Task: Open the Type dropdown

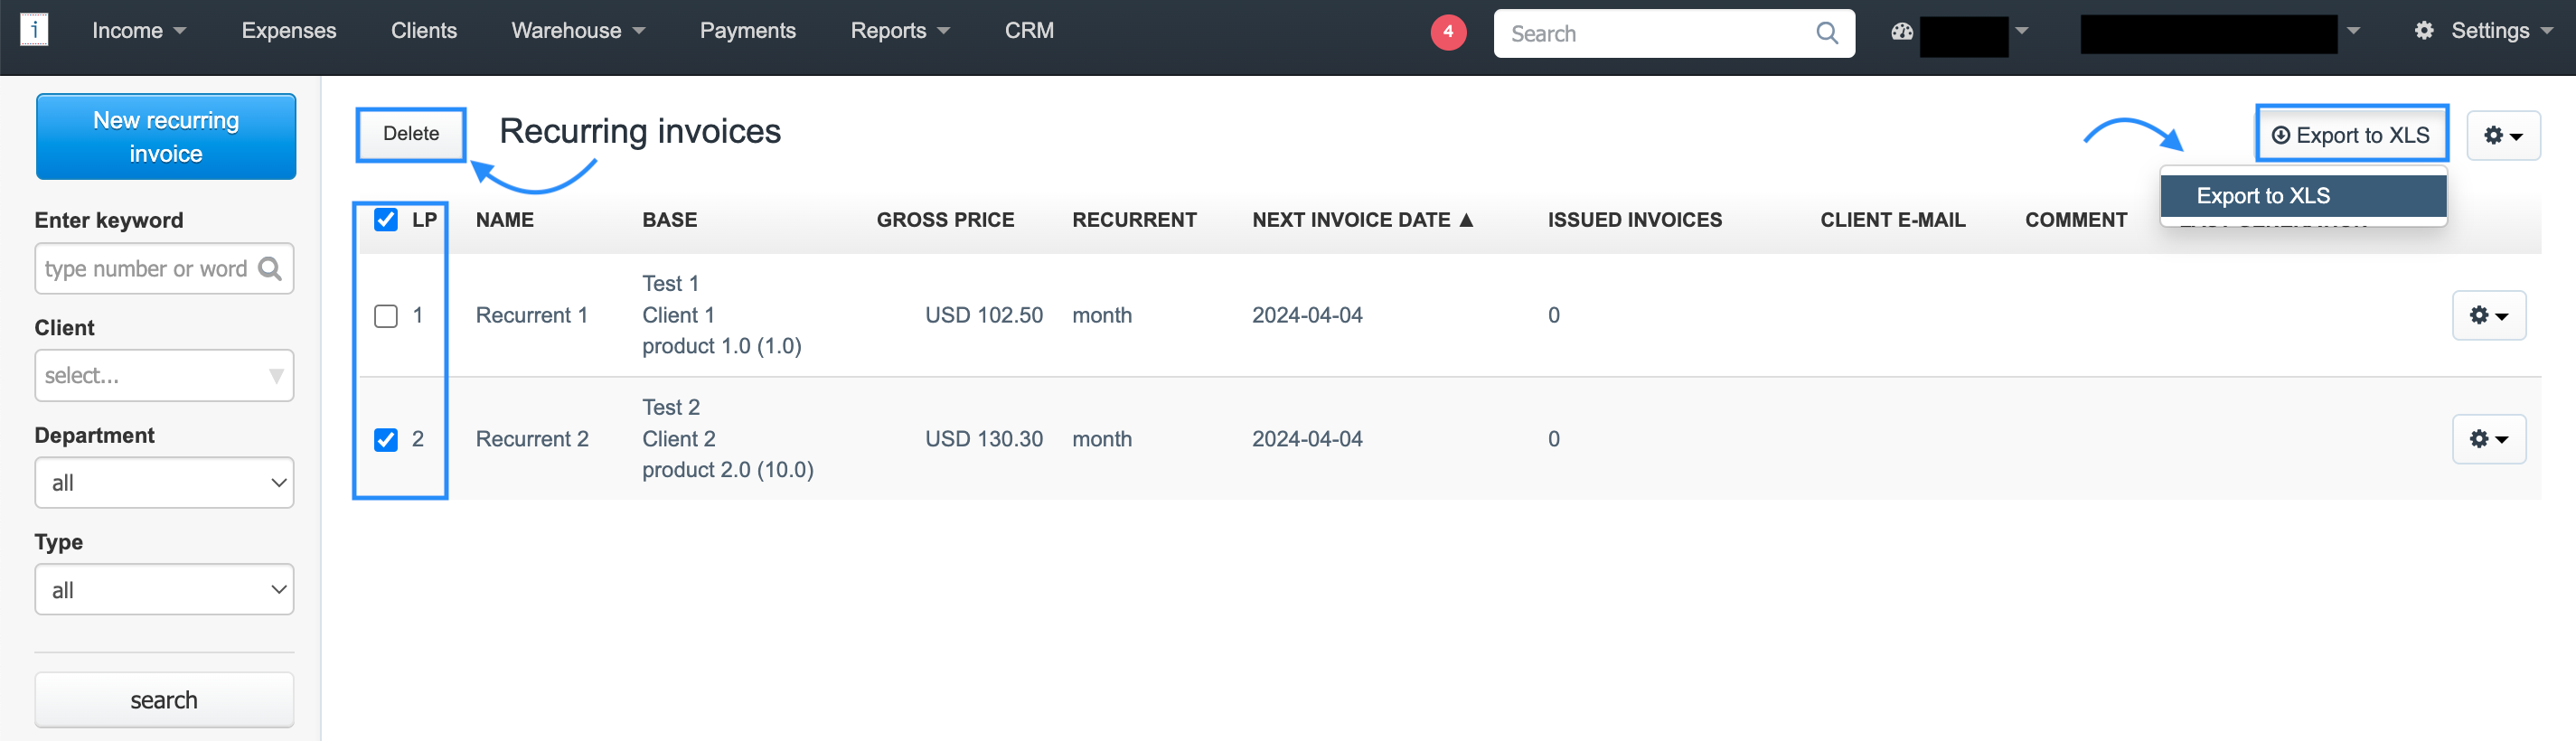Action: [x=164, y=590]
